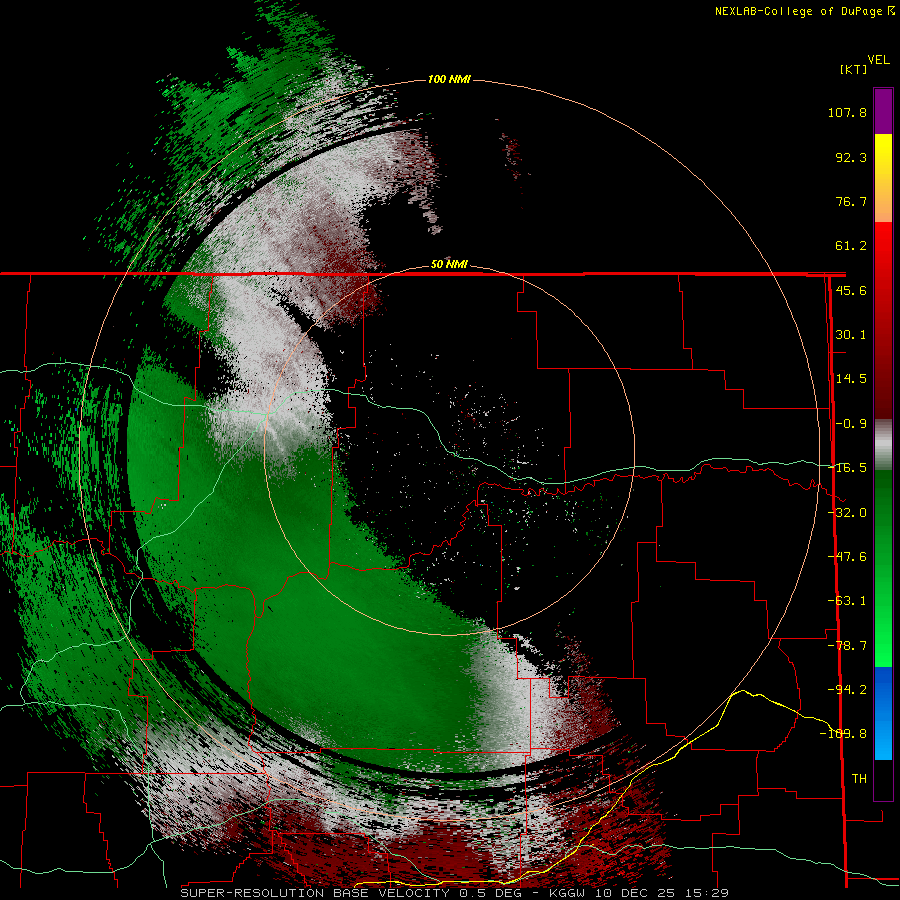The image size is (900, 900).
Task: Click the 14.5 scale value
Action: coord(851,378)
